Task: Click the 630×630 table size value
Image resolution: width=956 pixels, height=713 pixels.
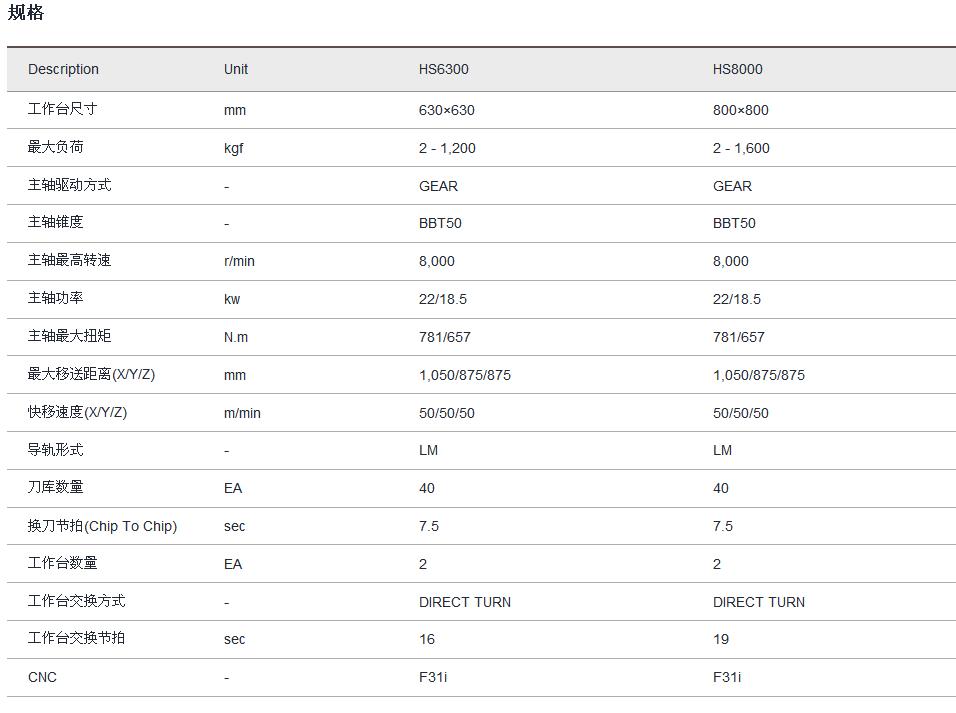Action: click(x=446, y=110)
